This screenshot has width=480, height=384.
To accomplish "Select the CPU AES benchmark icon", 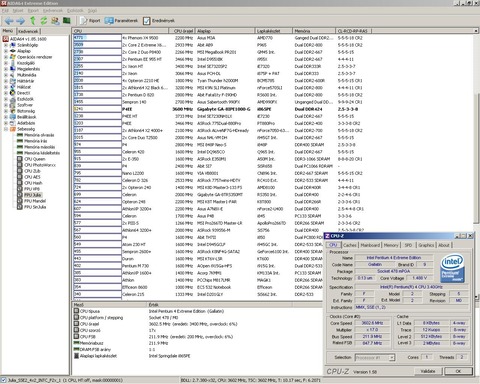I will click(20, 177).
